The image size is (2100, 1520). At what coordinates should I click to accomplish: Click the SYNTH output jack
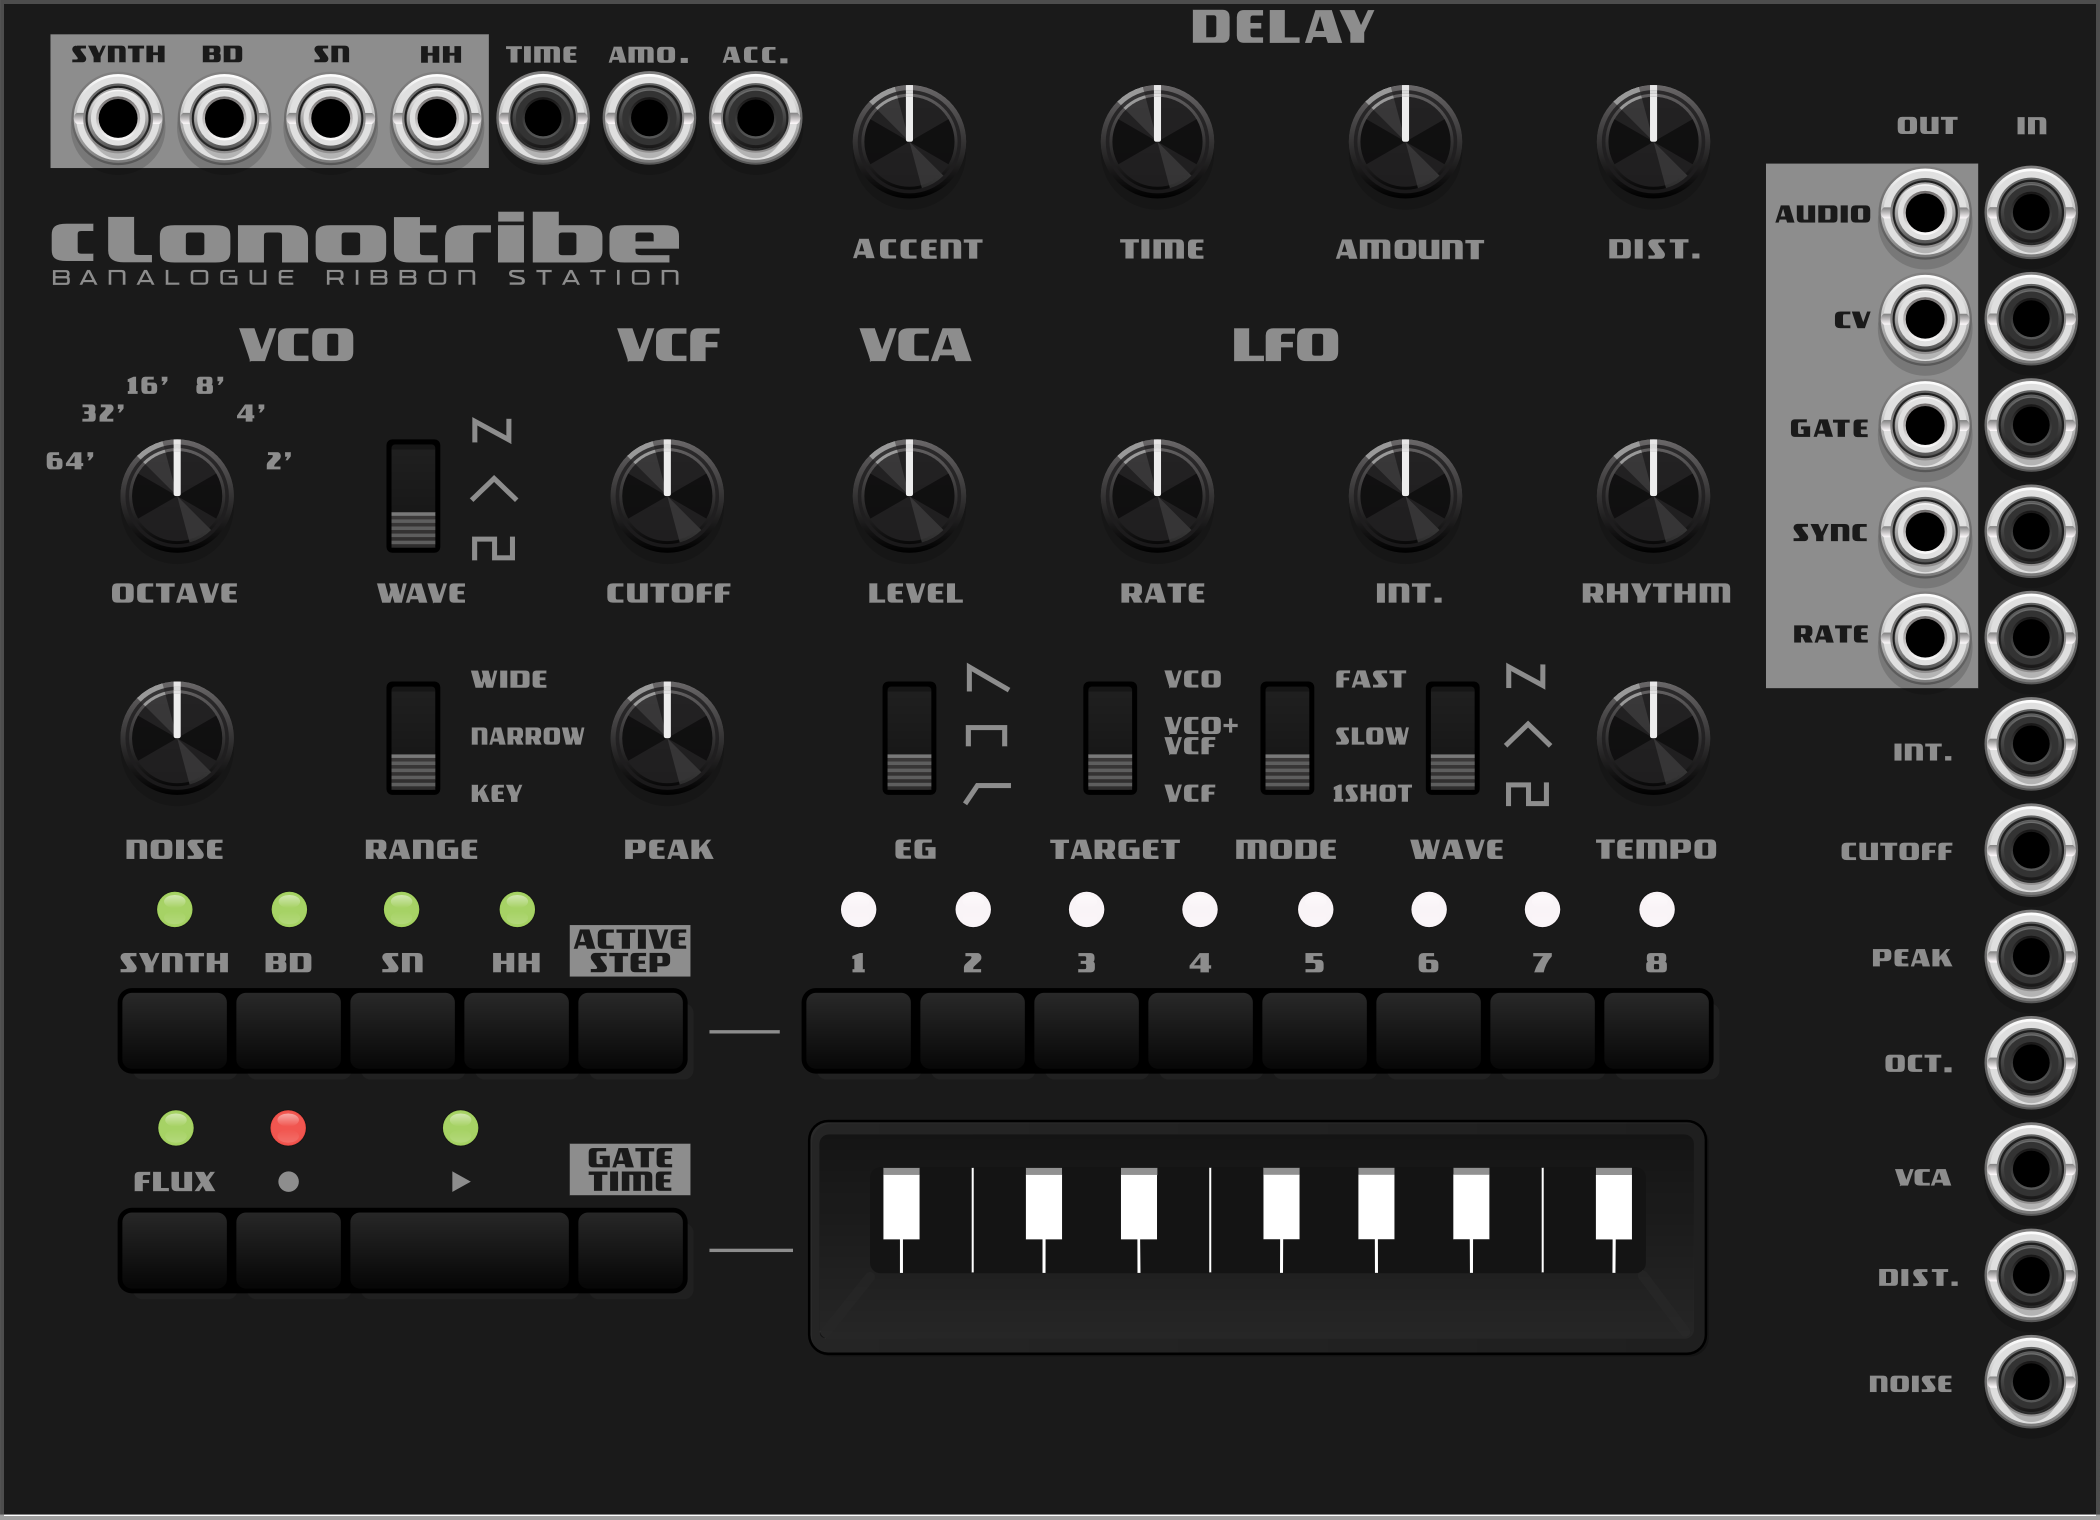click(118, 119)
